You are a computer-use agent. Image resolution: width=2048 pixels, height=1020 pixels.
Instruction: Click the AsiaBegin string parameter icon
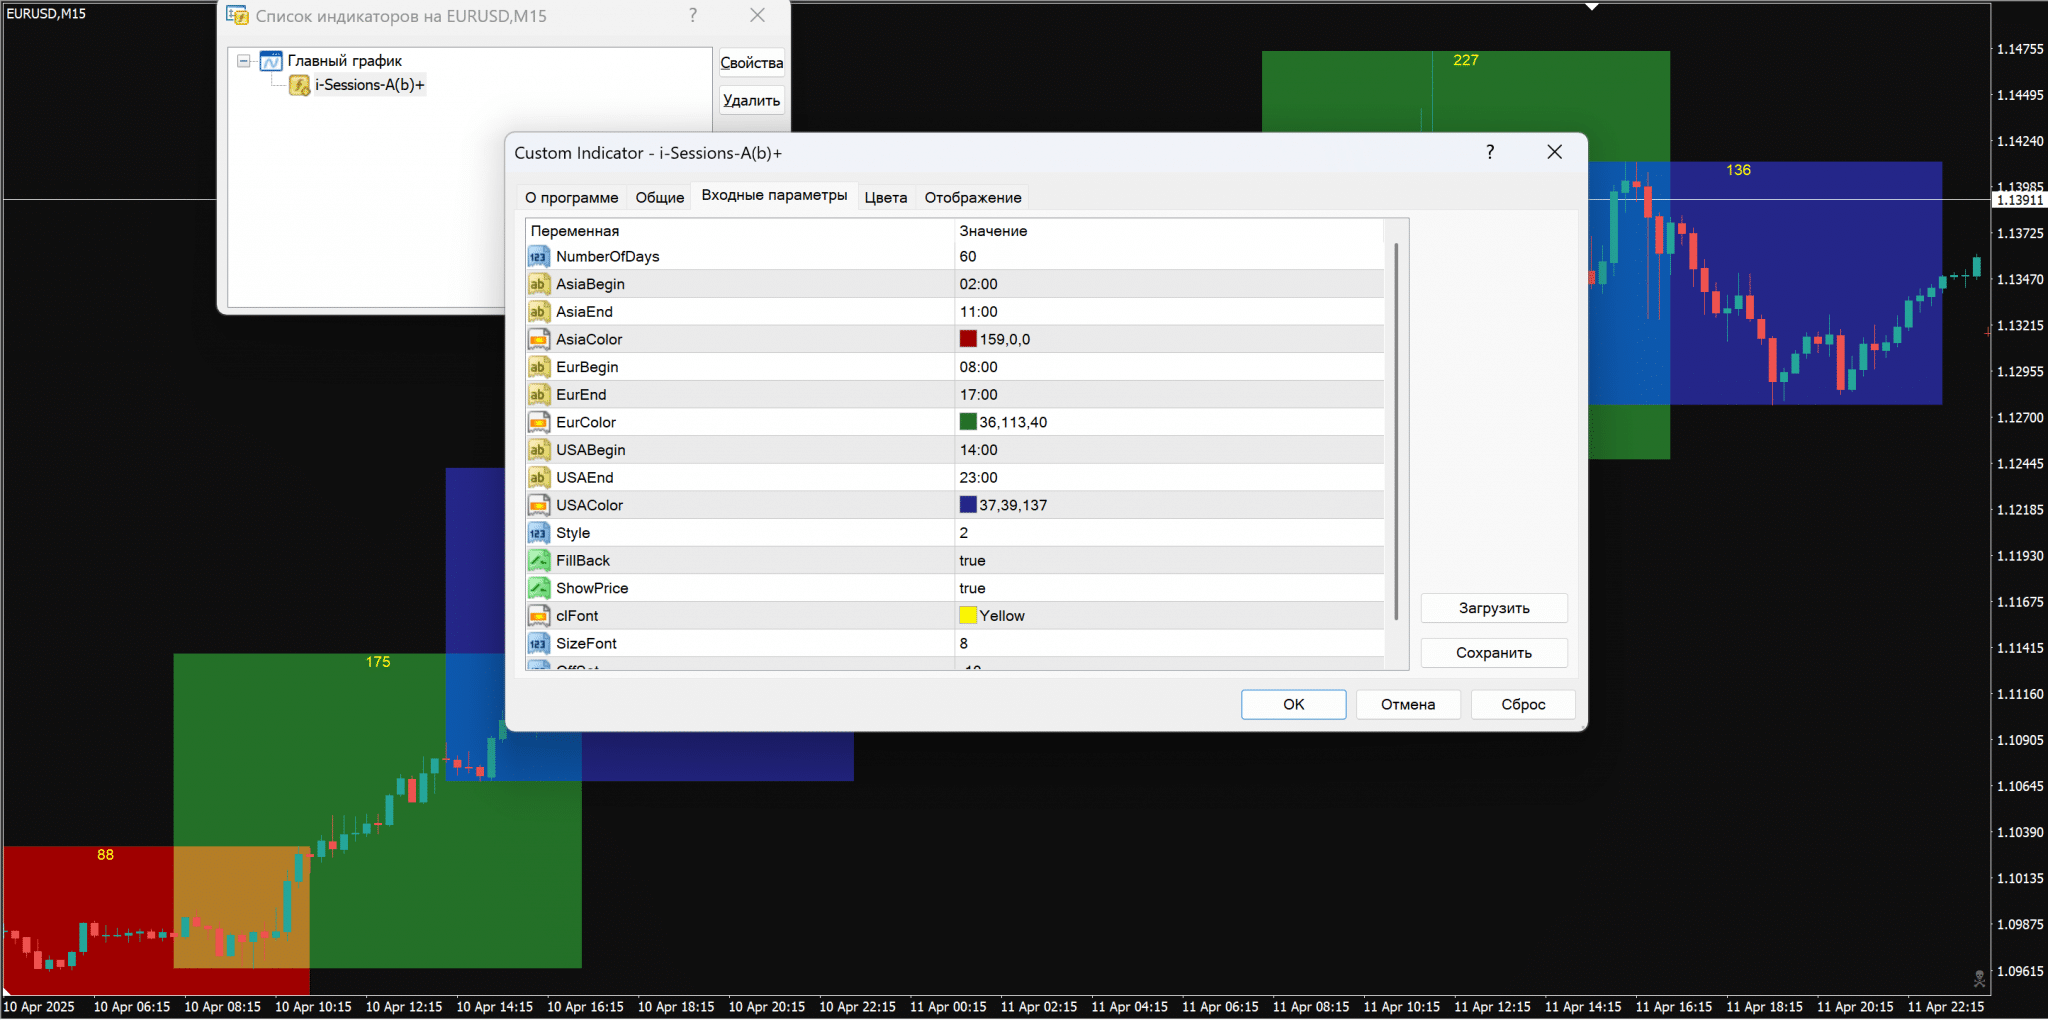[x=538, y=284]
